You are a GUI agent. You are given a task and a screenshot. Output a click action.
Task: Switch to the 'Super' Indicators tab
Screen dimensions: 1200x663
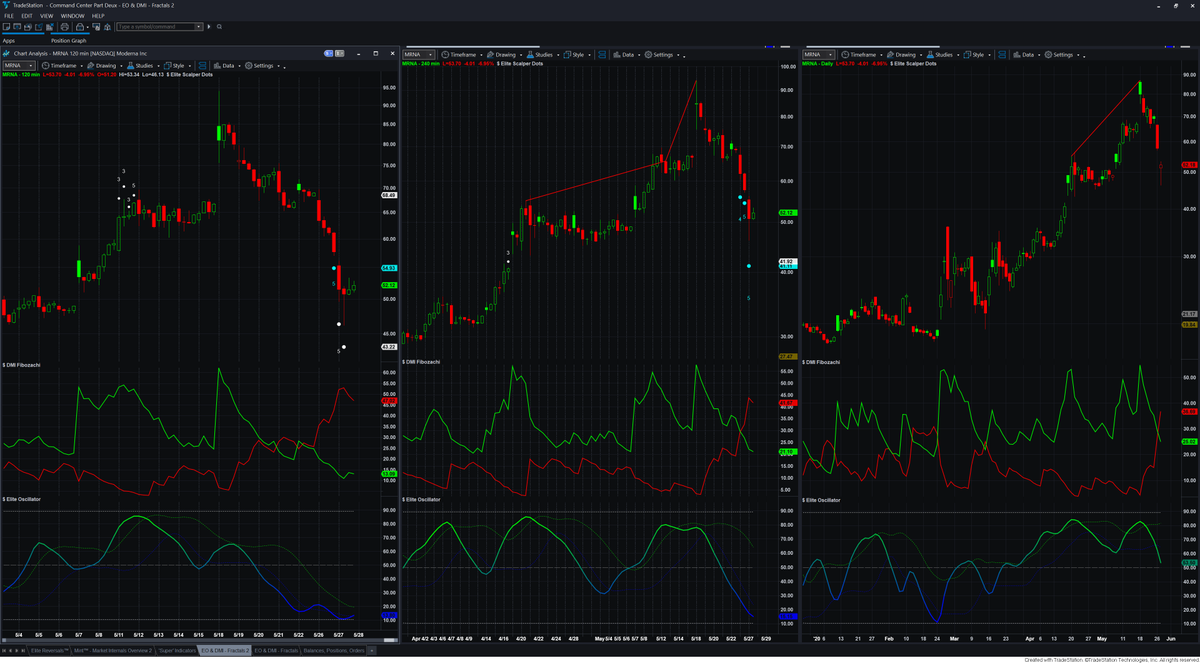pos(176,651)
